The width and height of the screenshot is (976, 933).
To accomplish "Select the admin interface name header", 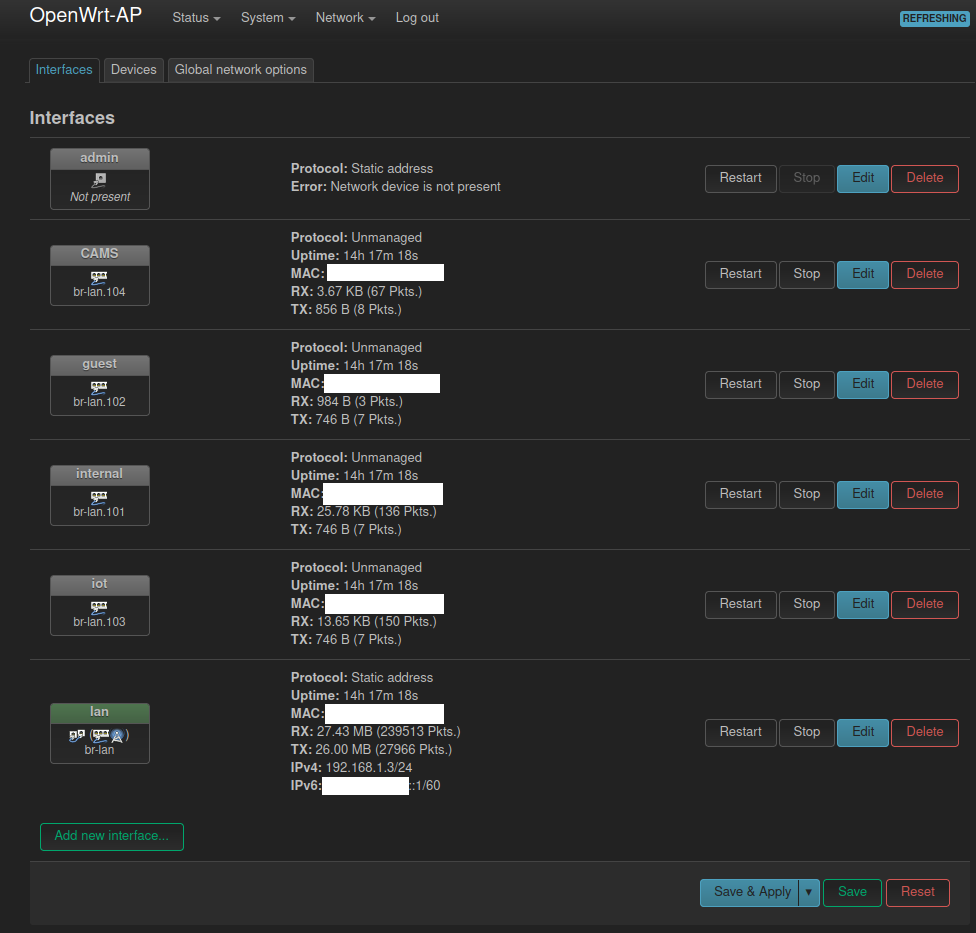I will point(100,159).
